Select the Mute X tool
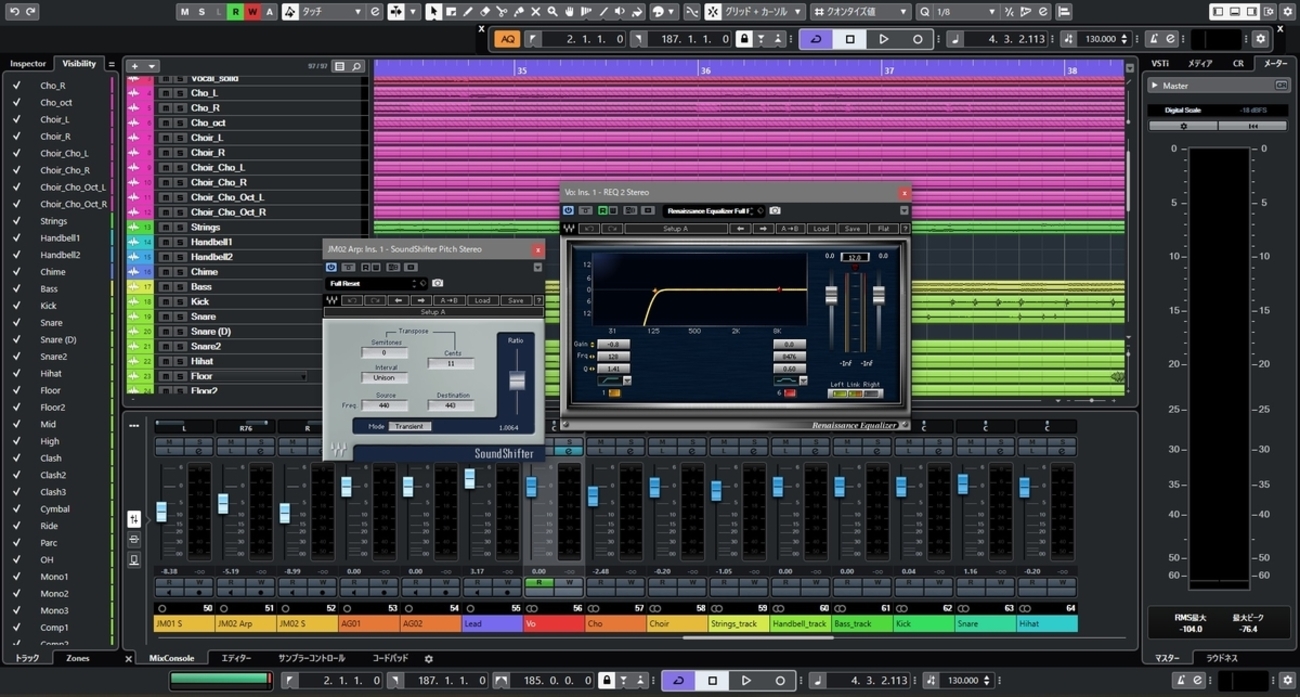This screenshot has height=697, width=1300. [535, 12]
